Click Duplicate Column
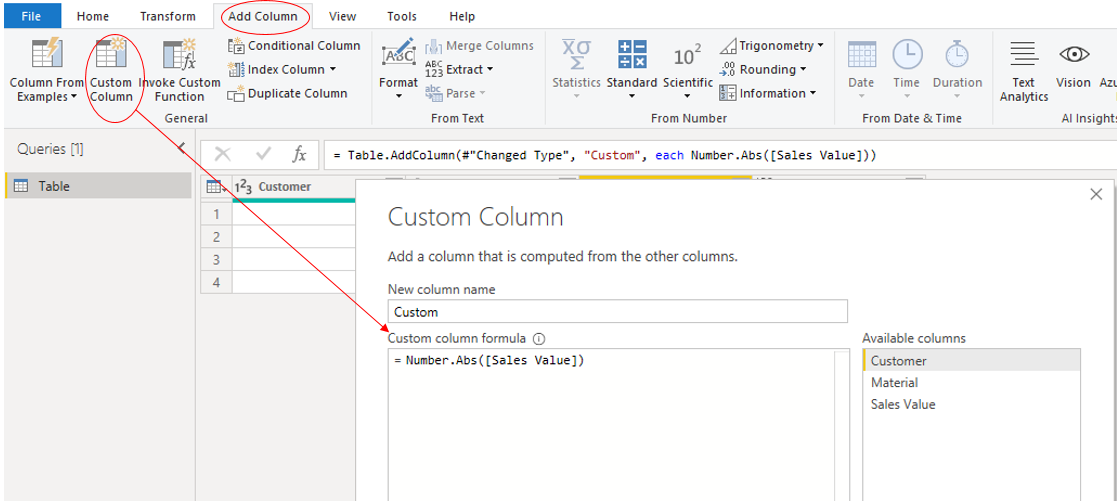This screenshot has height=503, width=1117. 288,93
